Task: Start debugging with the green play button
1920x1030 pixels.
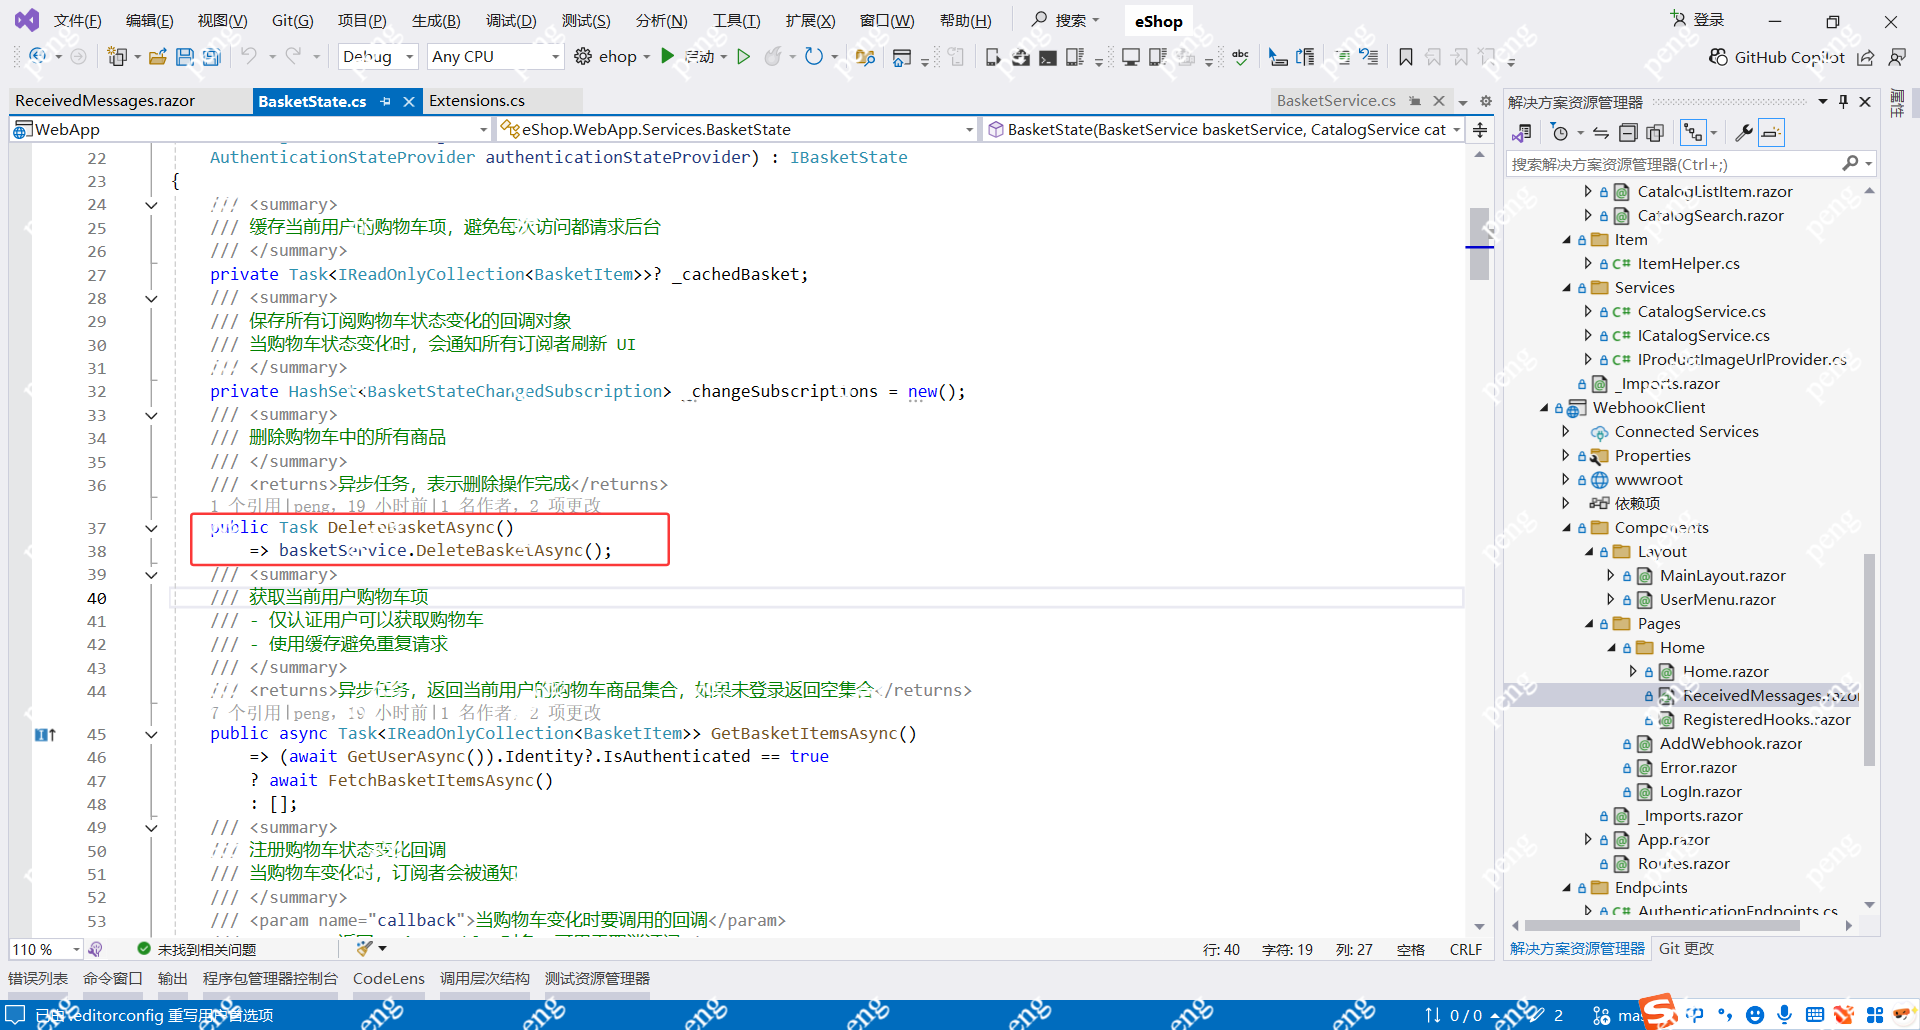Action: coord(667,56)
